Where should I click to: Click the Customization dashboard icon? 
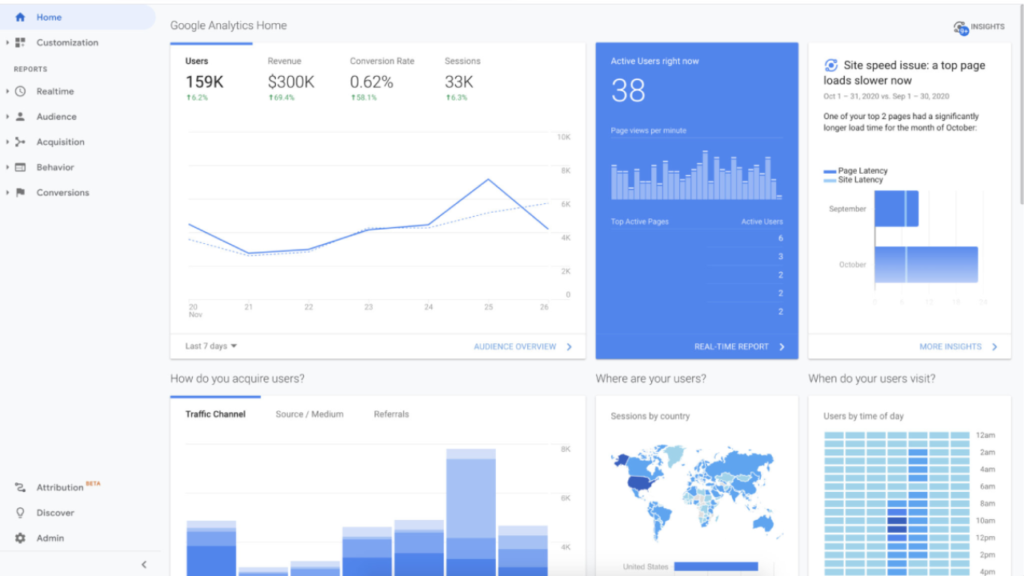[x=20, y=43]
